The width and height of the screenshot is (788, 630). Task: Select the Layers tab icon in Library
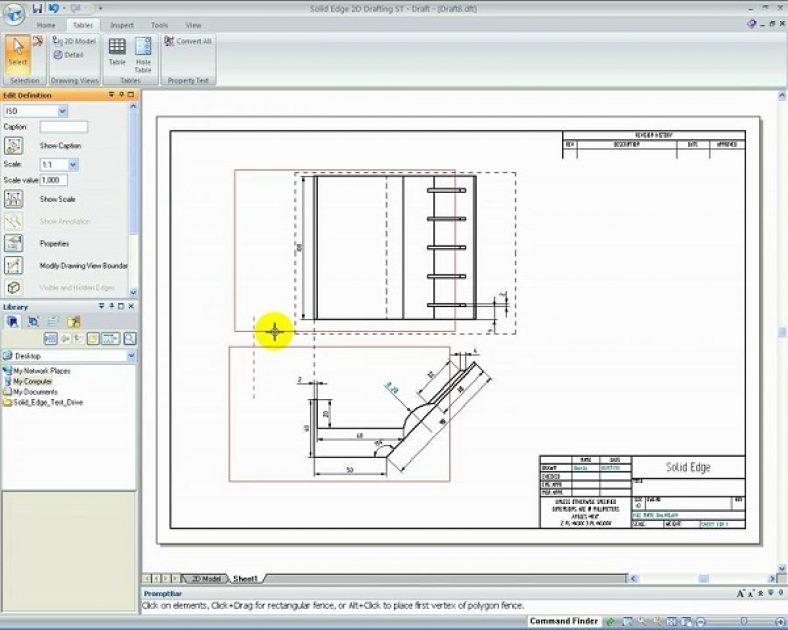pos(53,322)
